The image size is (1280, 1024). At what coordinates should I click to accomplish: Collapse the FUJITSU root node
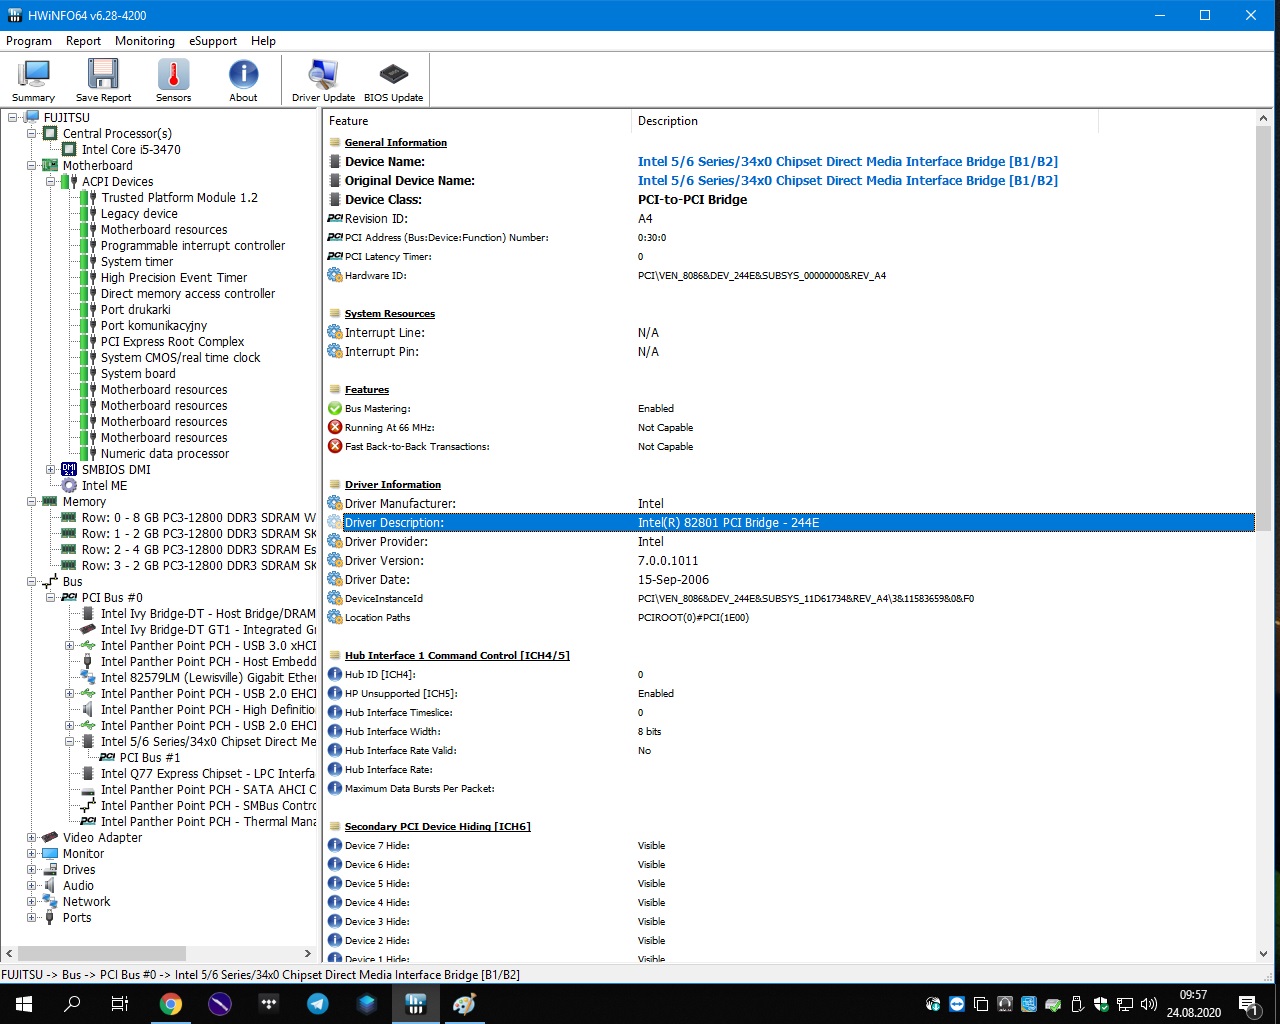(12, 118)
